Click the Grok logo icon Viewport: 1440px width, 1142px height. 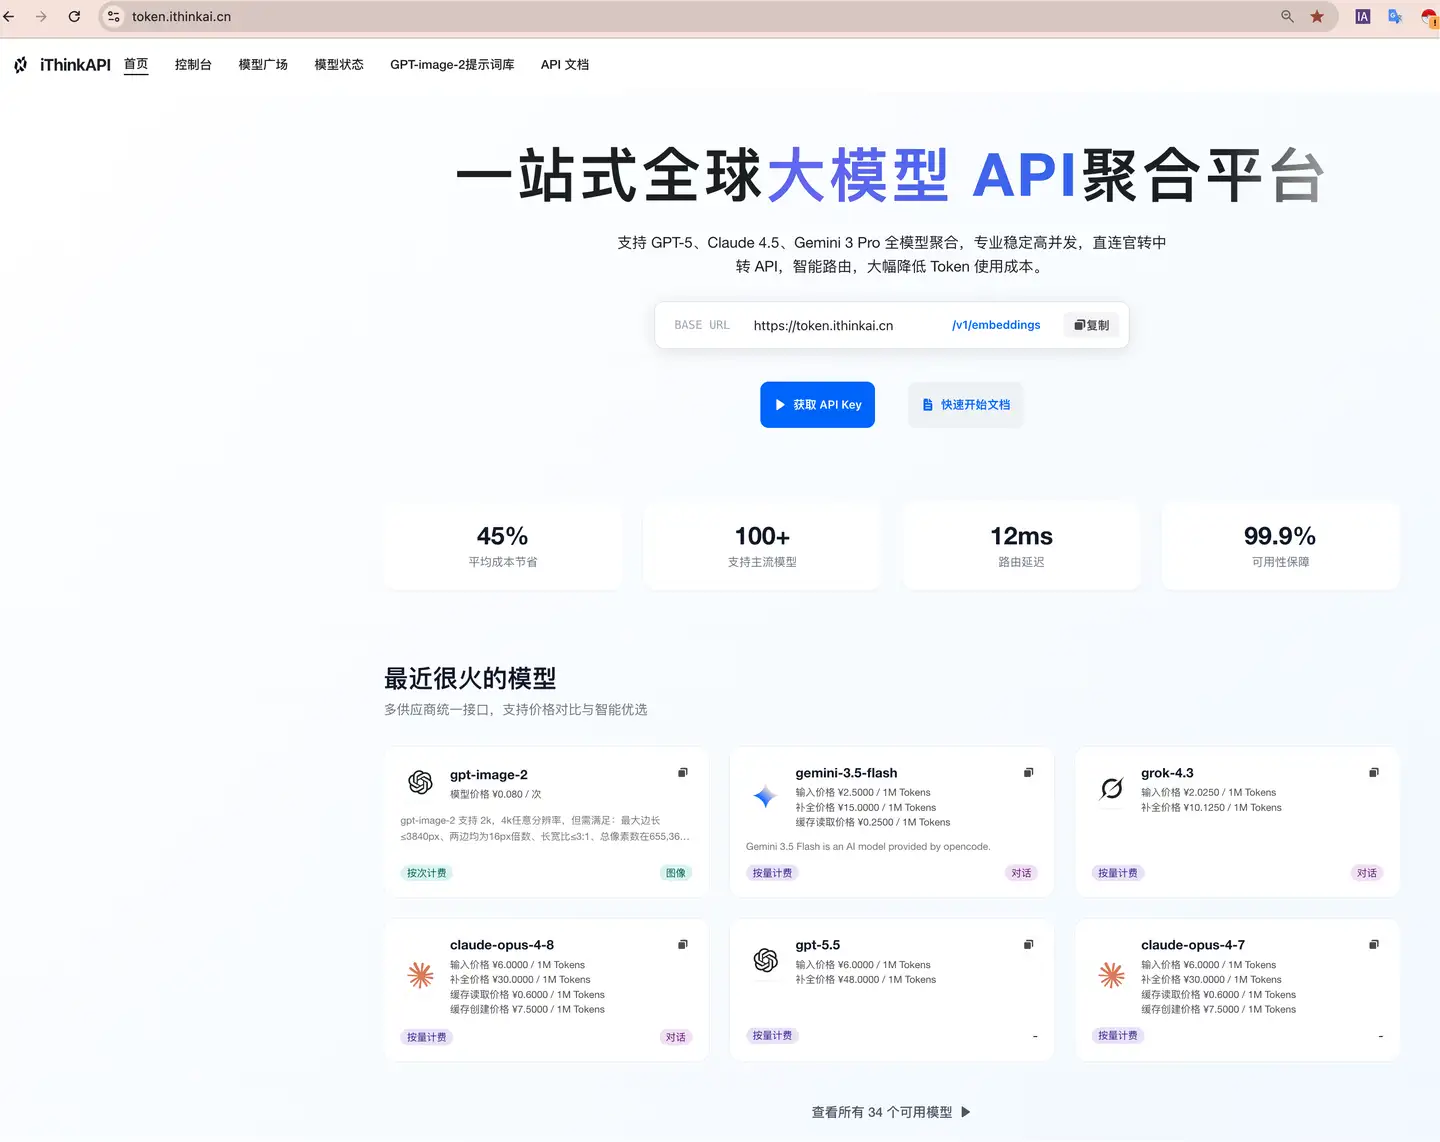pyautogui.click(x=1111, y=789)
